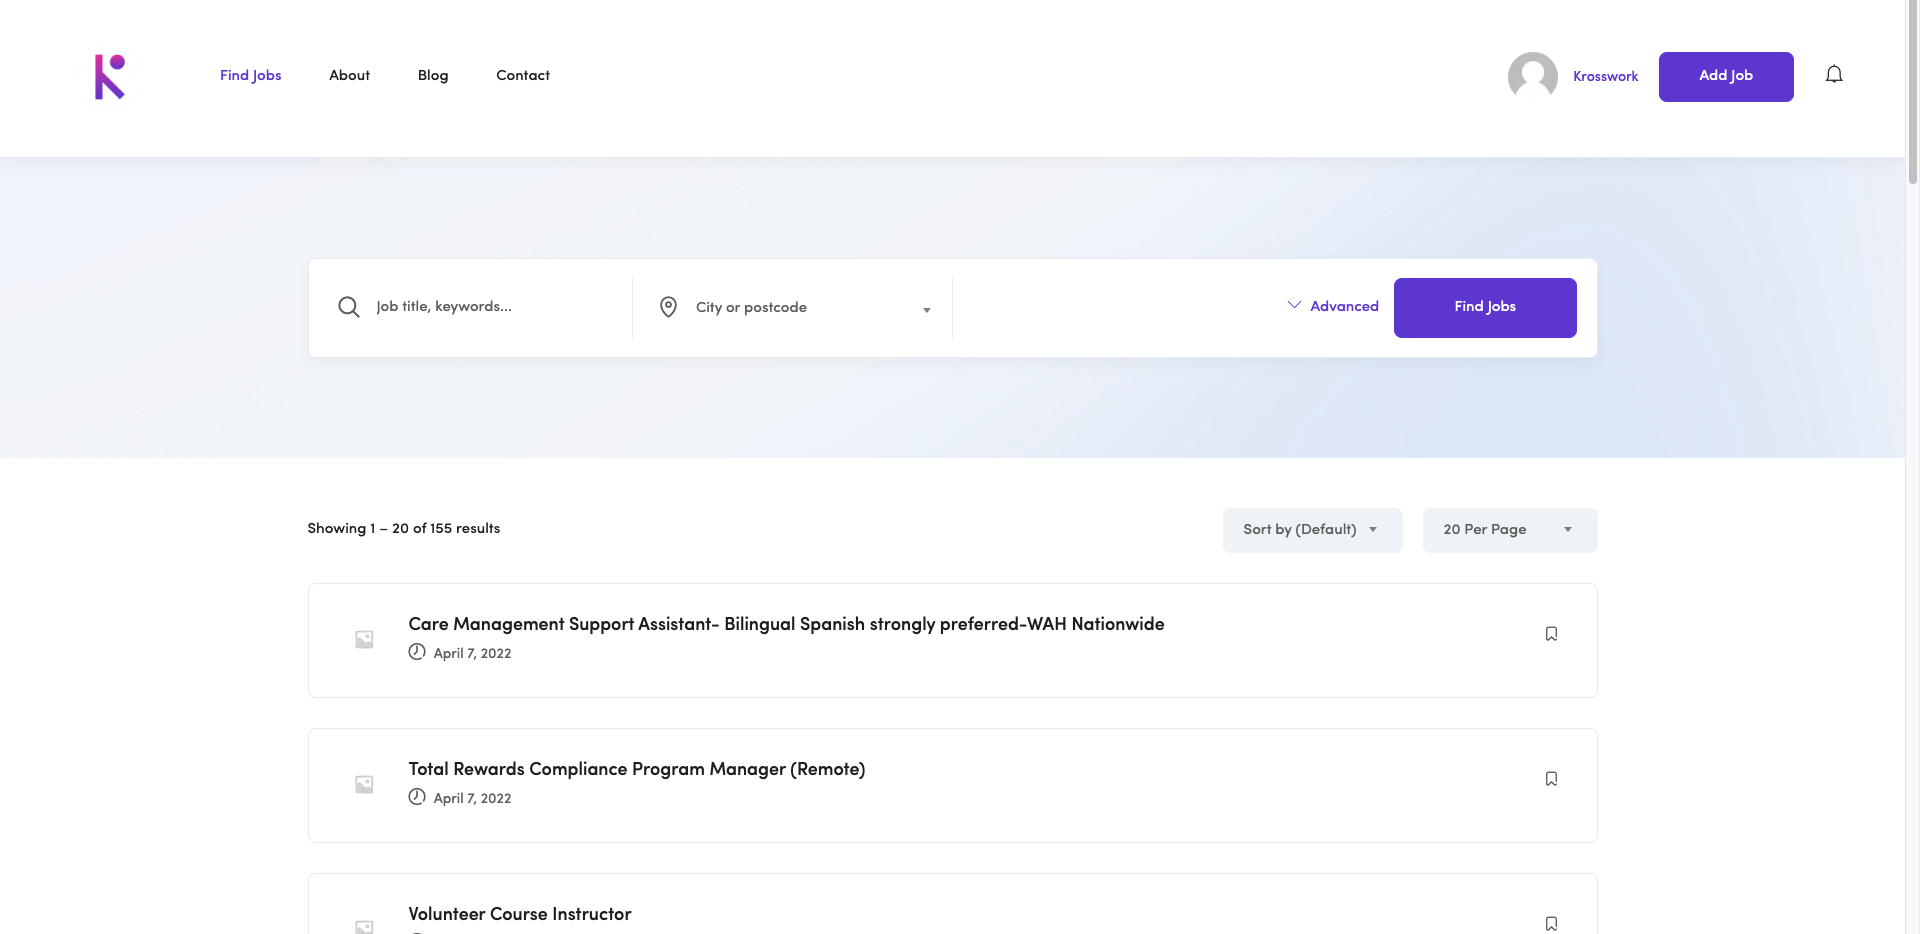The width and height of the screenshot is (1920, 934).
Task: Open the Volunteer Course Instructor job listing
Action: click(x=520, y=914)
